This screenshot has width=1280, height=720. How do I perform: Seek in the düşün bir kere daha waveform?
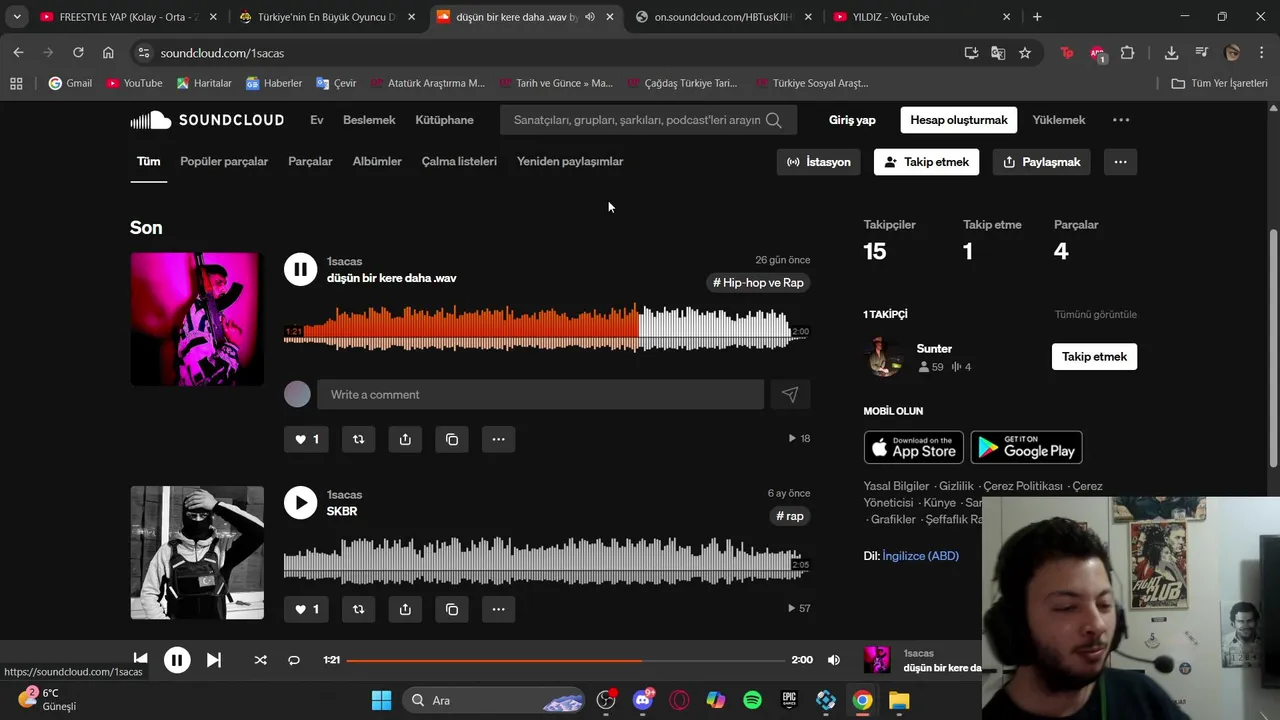coord(546,328)
